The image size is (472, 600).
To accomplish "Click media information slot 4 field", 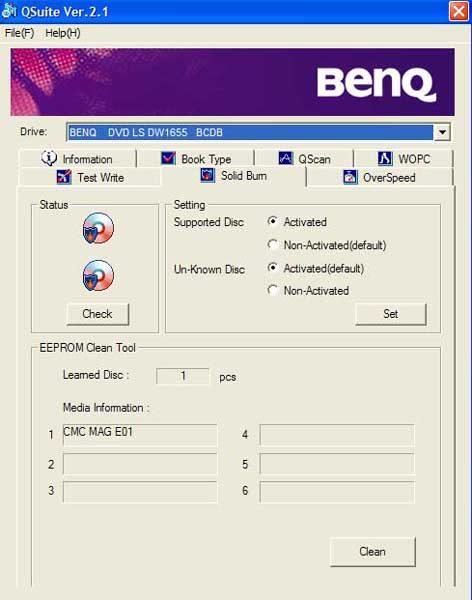I will point(337,435).
